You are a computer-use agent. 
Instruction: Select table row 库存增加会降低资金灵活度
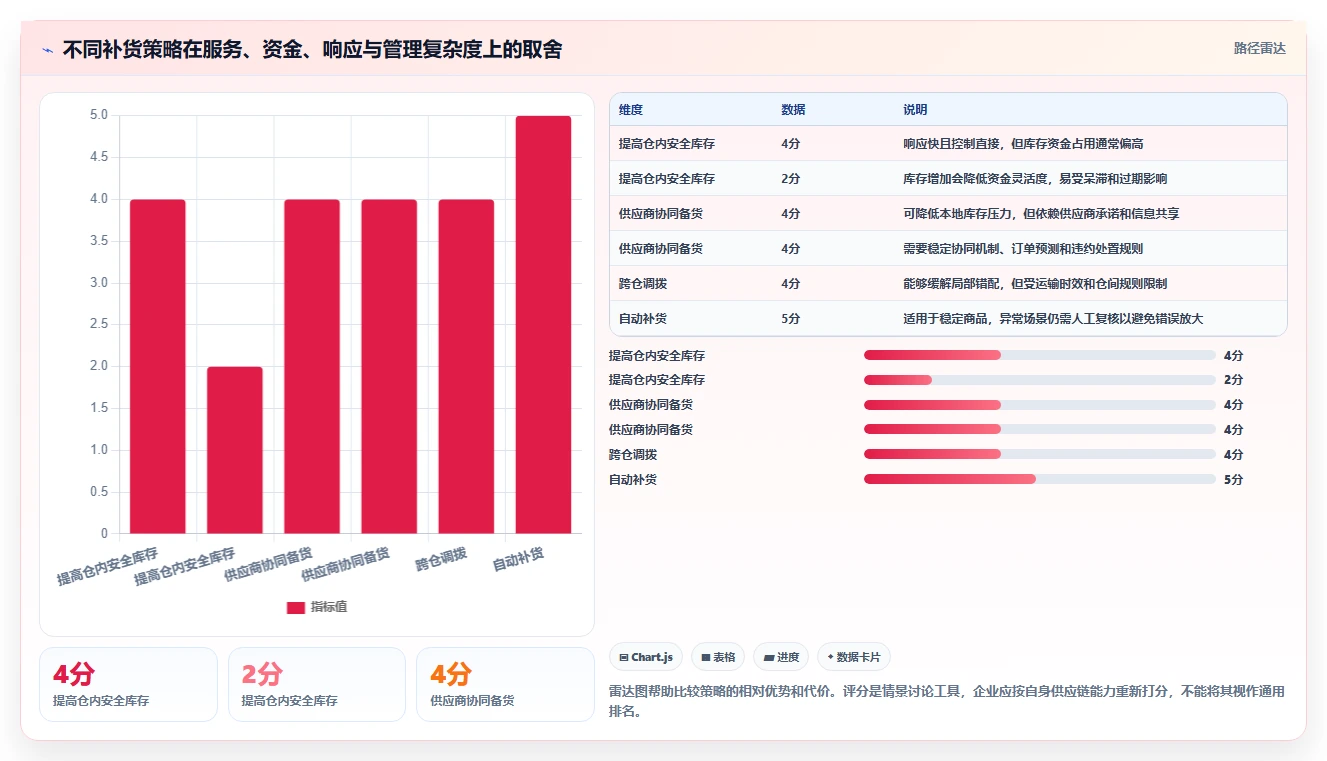click(948, 179)
